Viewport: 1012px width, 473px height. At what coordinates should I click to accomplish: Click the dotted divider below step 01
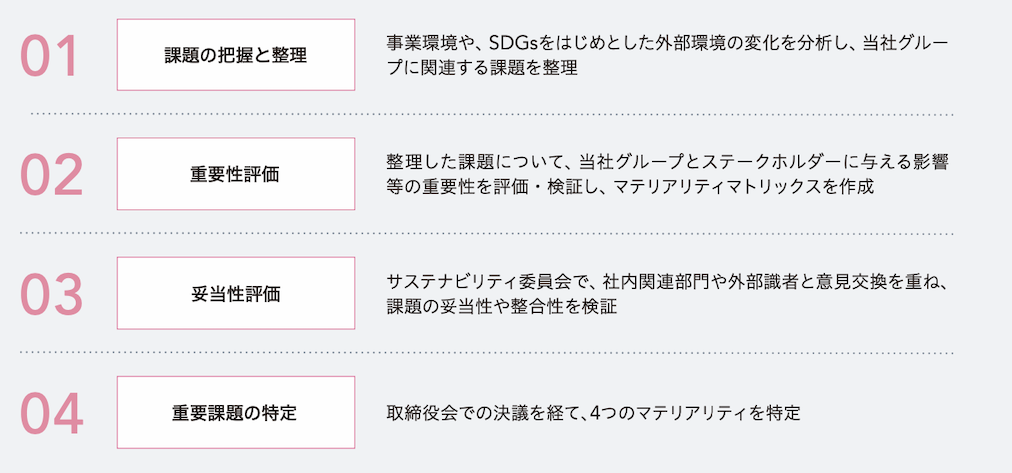(492, 114)
